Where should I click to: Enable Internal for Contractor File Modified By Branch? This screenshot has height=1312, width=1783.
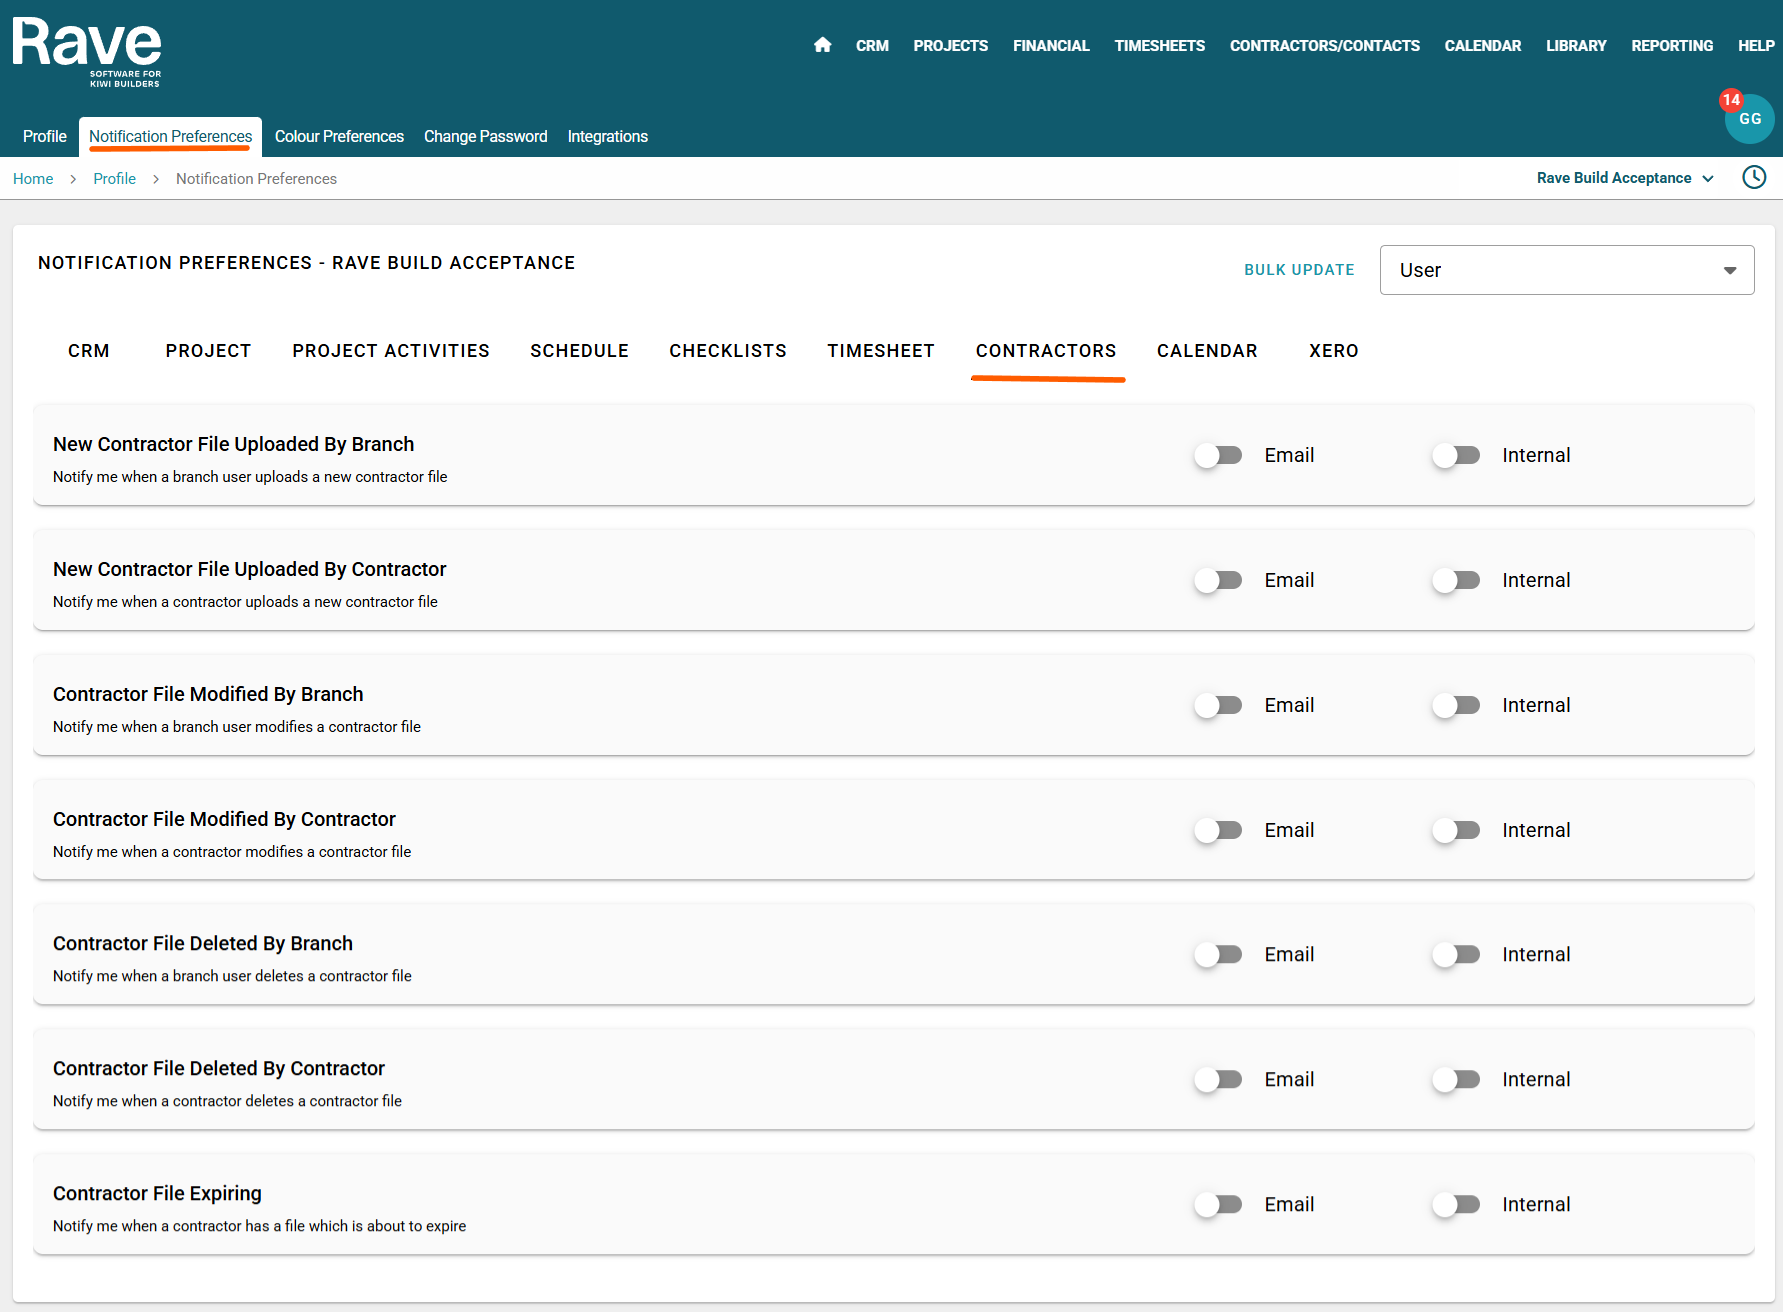tap(1456, 706)
